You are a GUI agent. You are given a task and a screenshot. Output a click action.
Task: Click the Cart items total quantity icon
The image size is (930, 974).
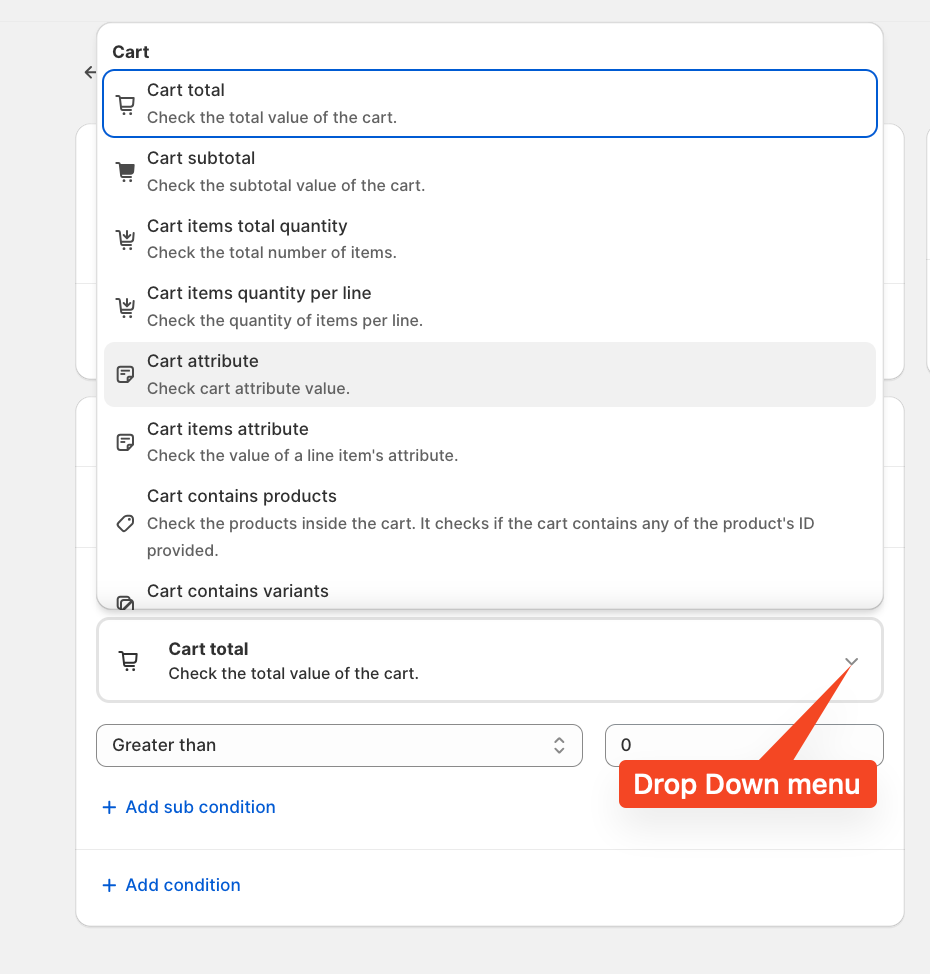125,239
